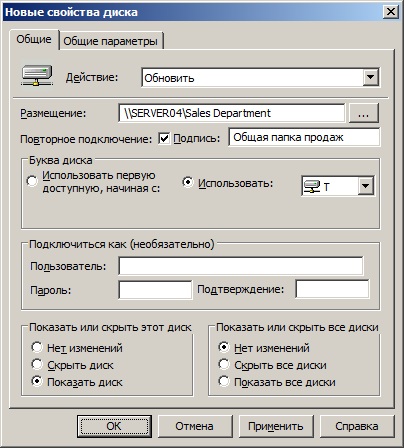Screen dimensions: 404x448
Task: Click into the Пароль field
Action: click(155, 289)
